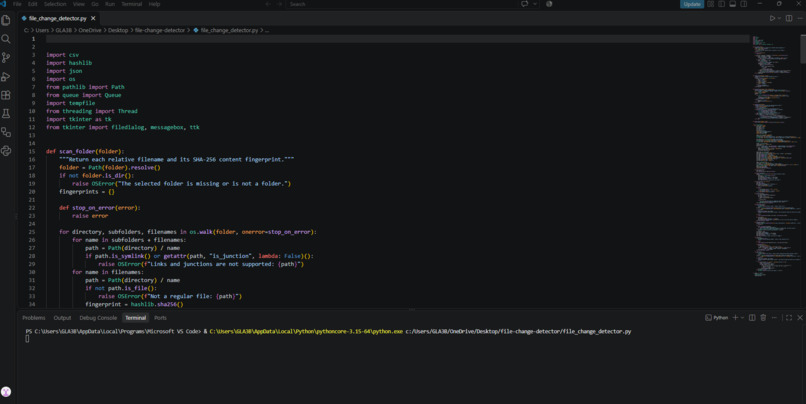Close the terminal panel with X

pos(800,318)
